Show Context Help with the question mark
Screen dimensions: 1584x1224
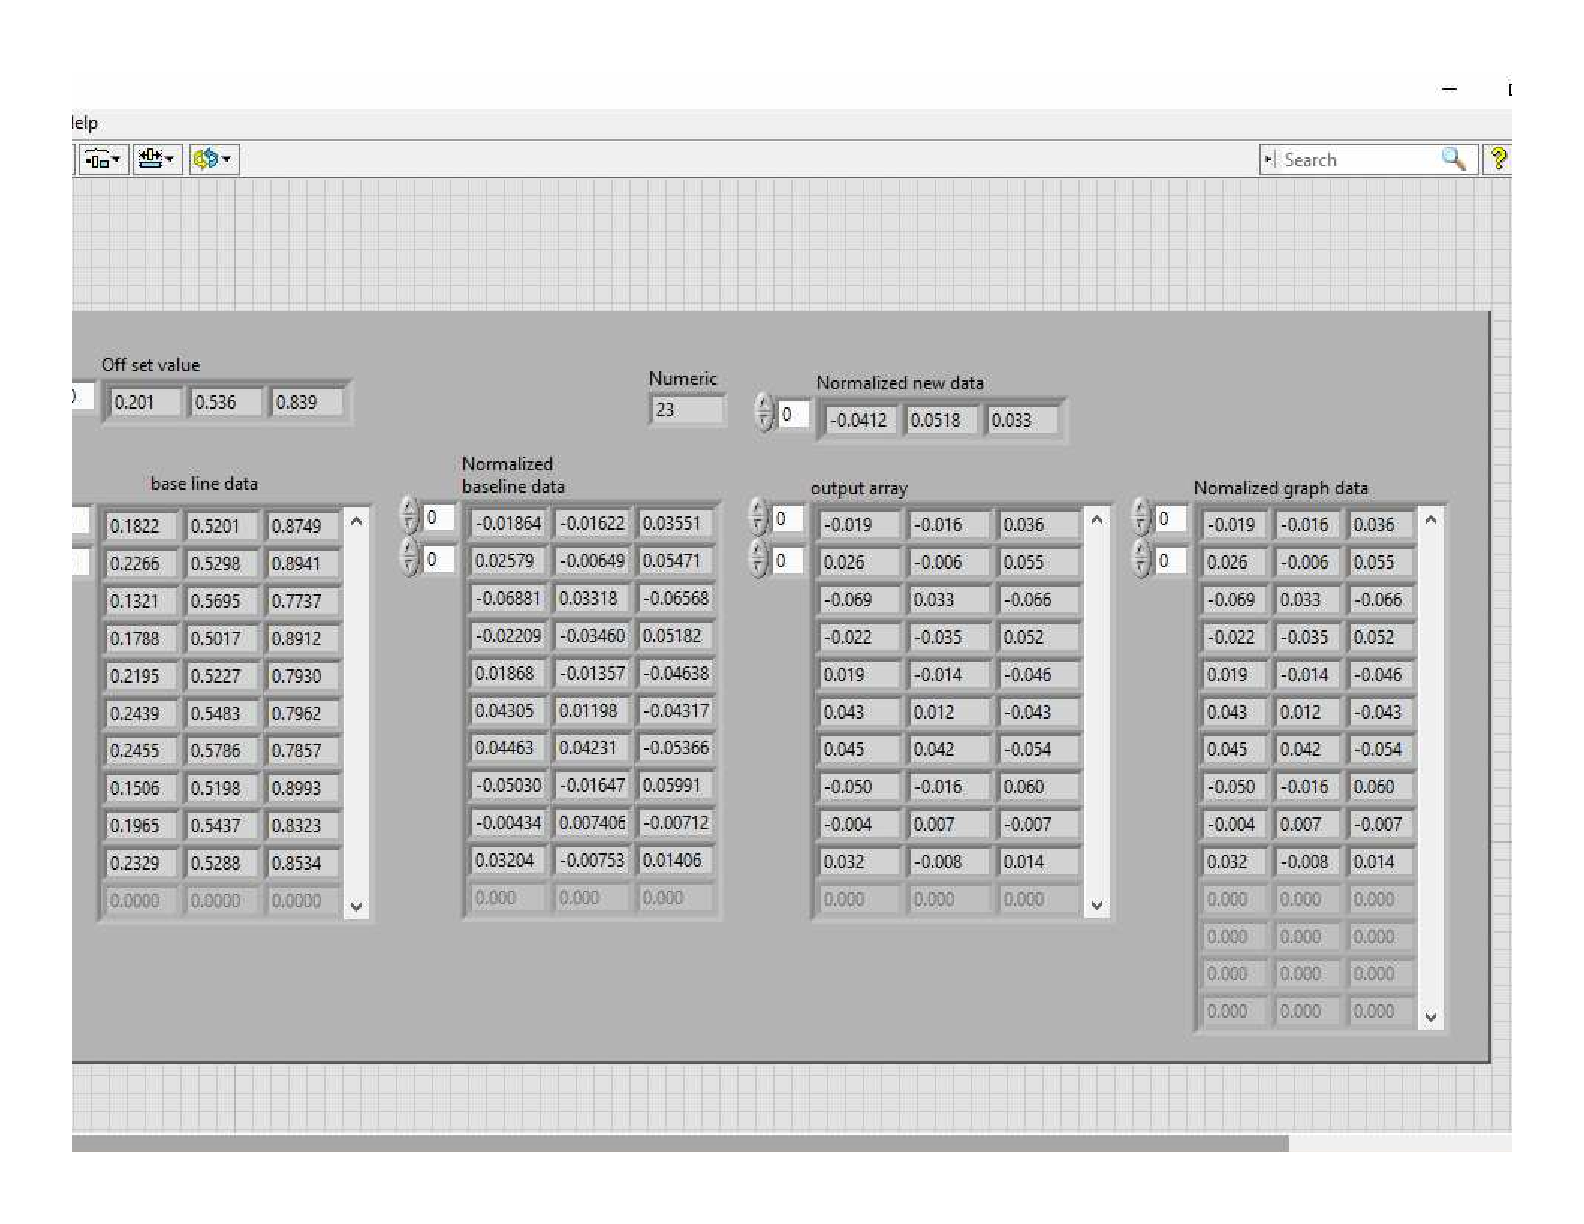(x=1497, y=159)
